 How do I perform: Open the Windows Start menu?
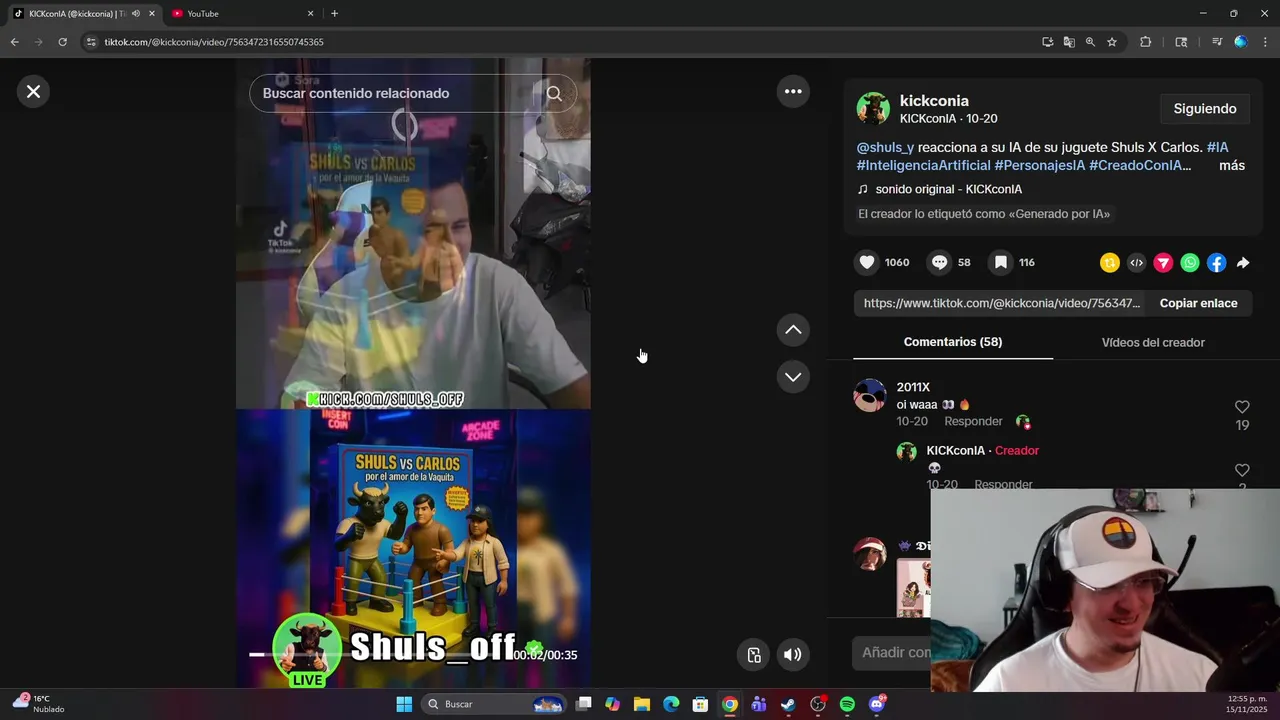tap(404, 704)
